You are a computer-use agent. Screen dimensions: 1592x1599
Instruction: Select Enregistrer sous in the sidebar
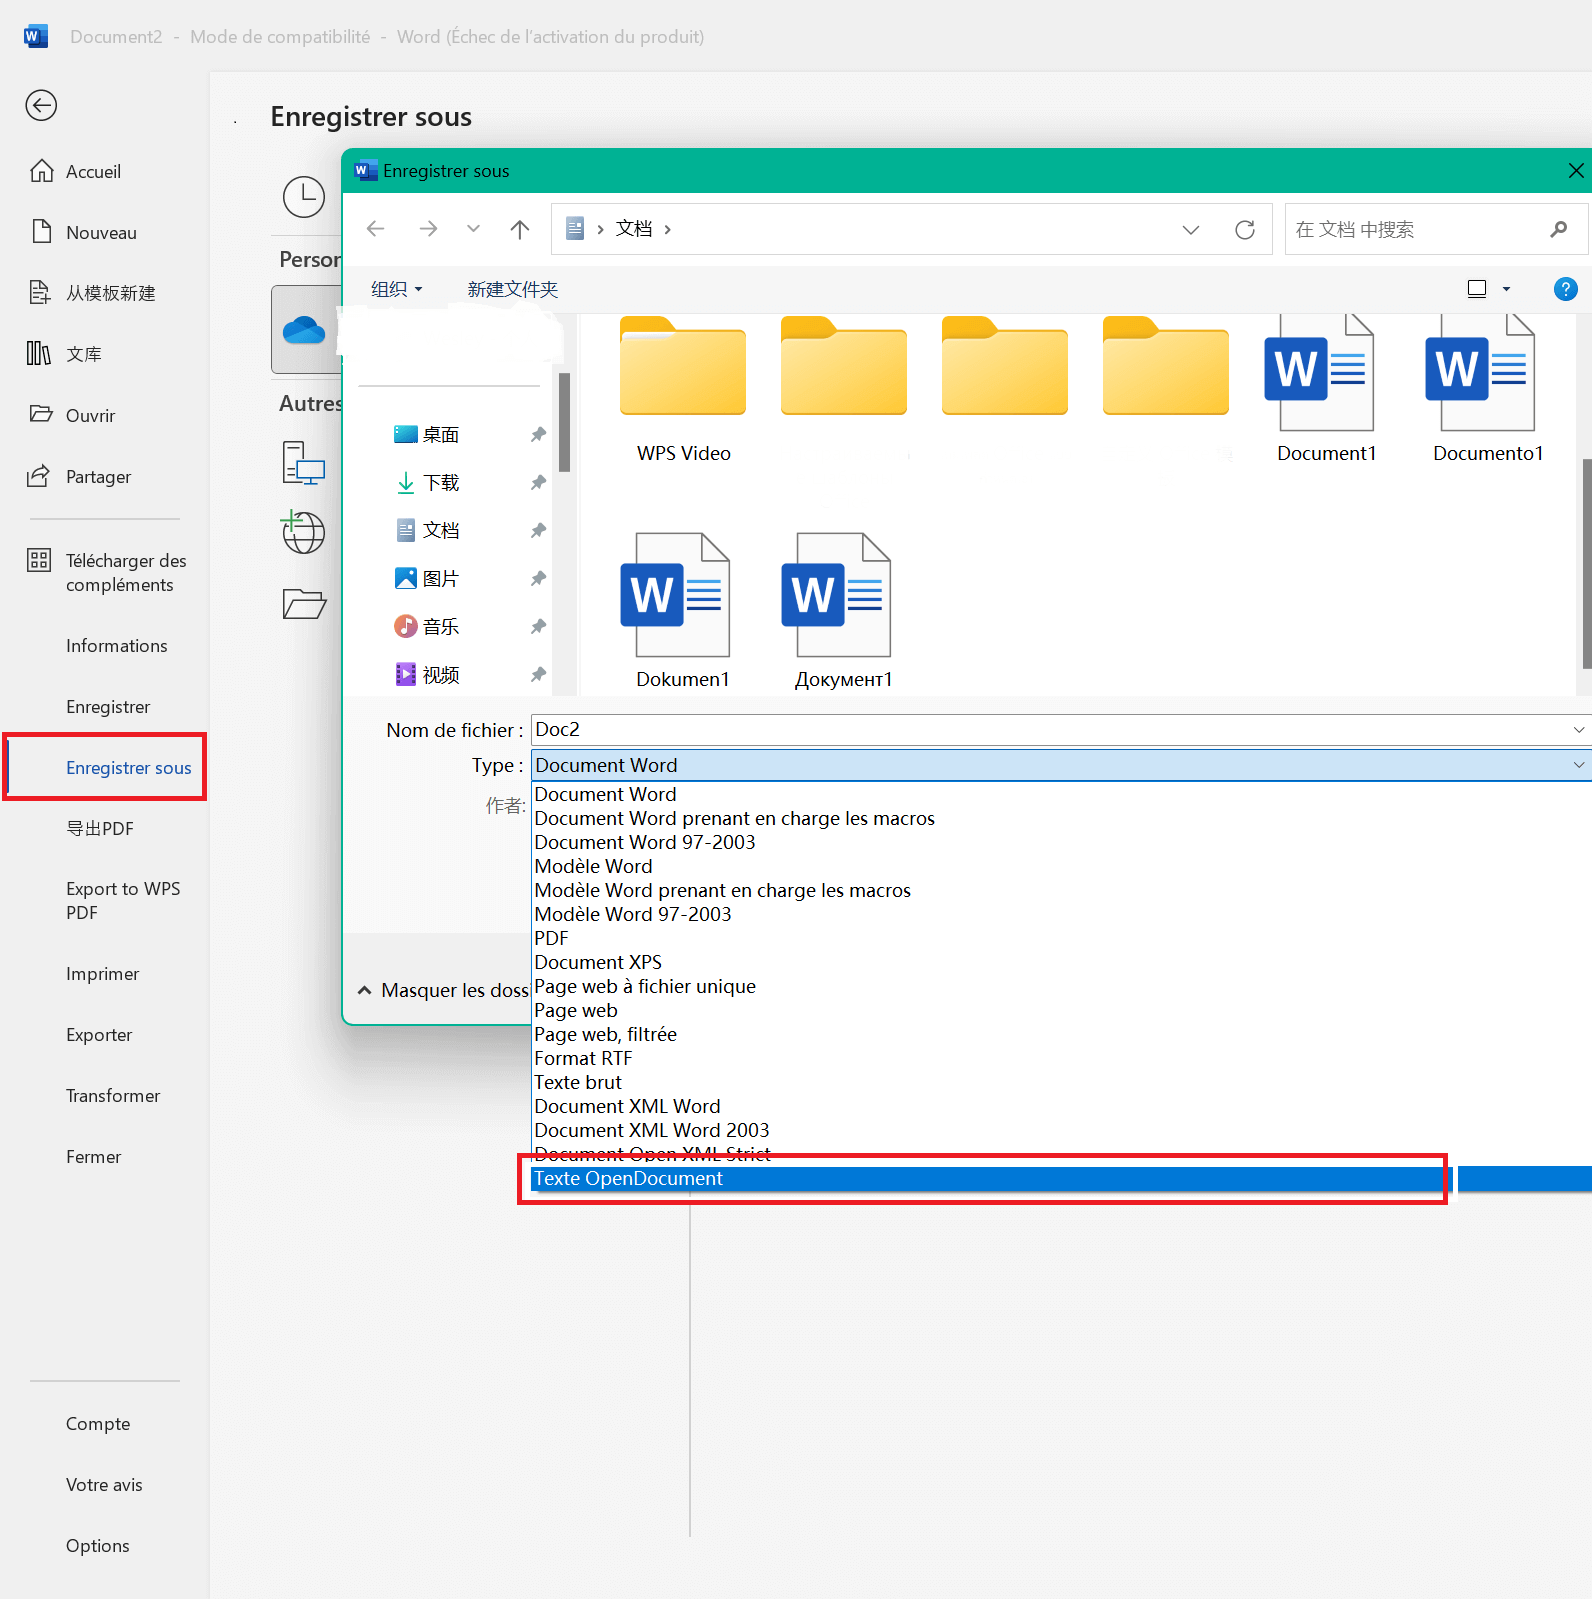coord(128,768)
